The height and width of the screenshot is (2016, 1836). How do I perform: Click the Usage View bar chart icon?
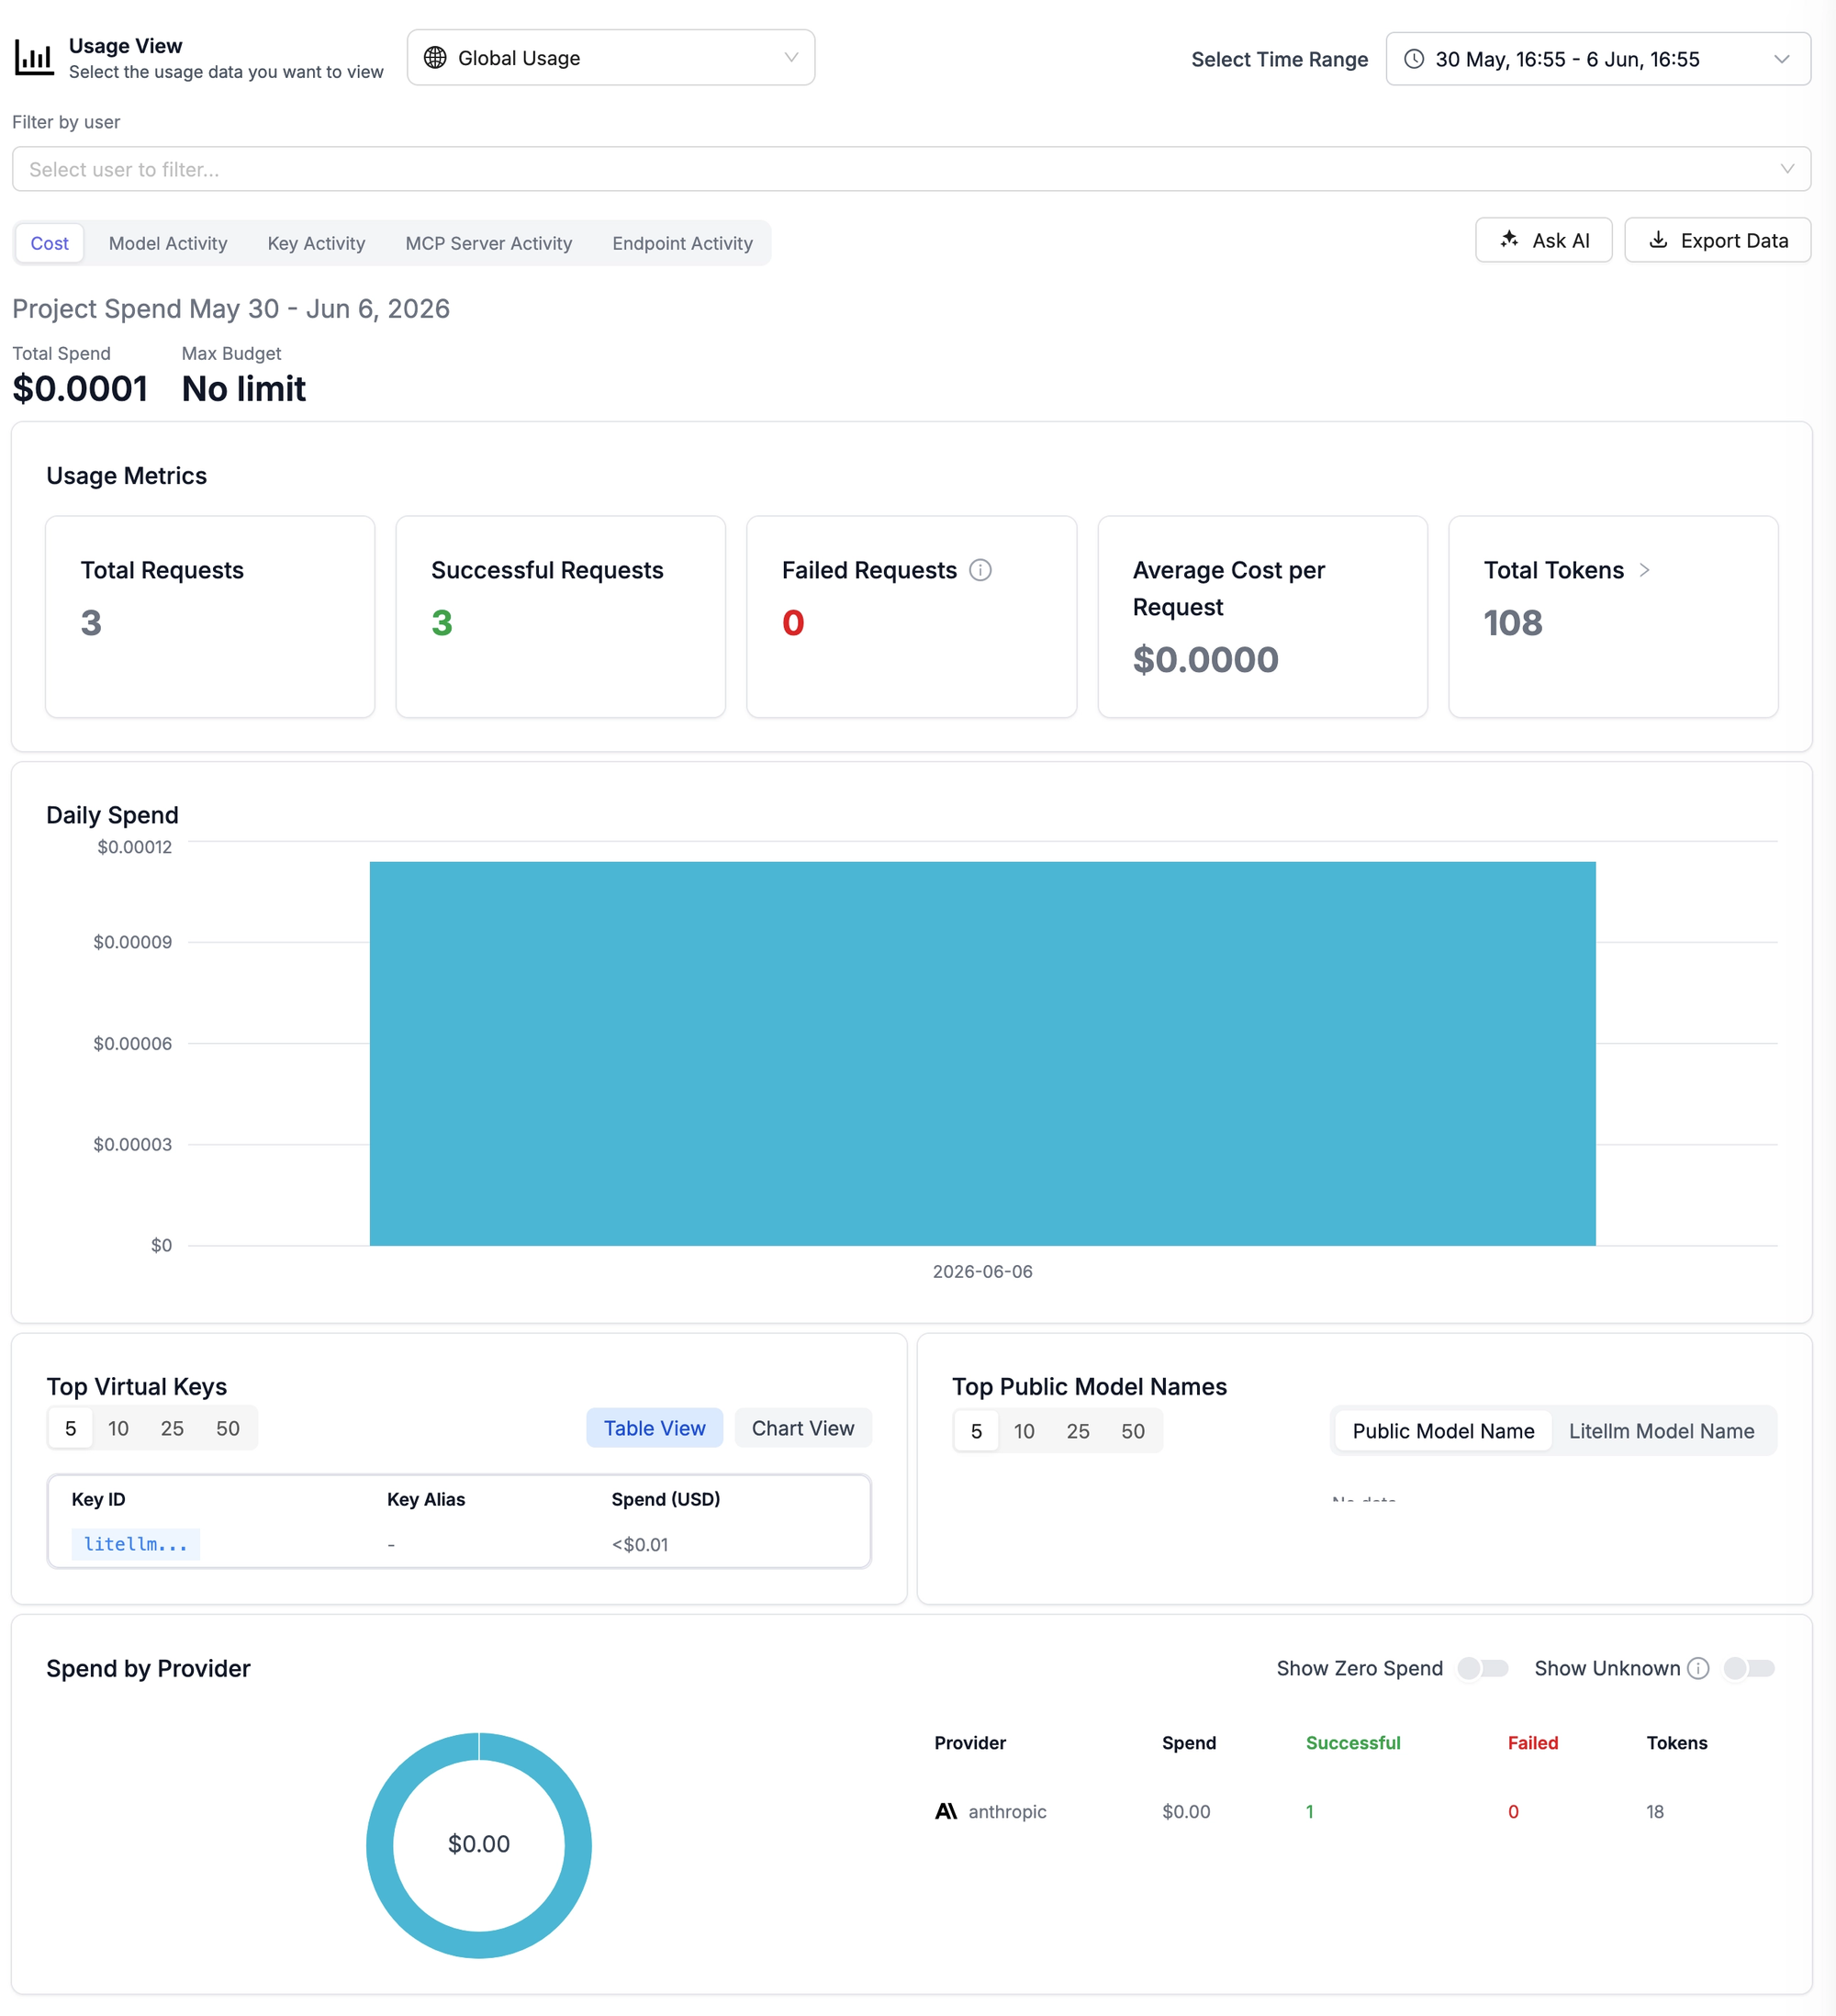click(34, 58)
